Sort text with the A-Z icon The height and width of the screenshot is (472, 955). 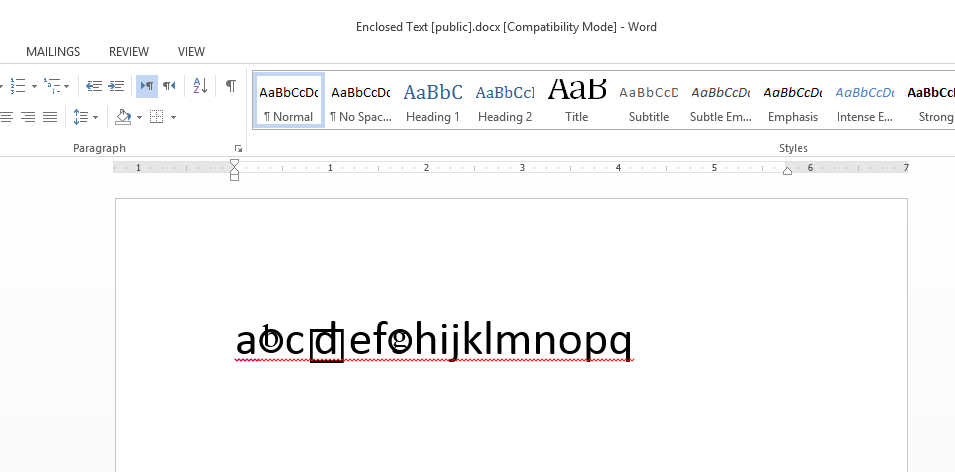200,86
